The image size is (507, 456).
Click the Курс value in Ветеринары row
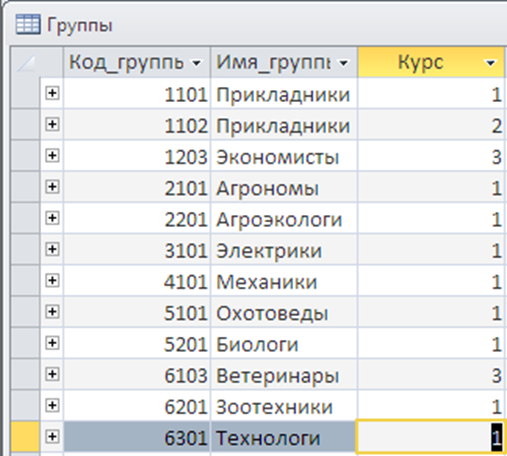(x=431, y=374)
